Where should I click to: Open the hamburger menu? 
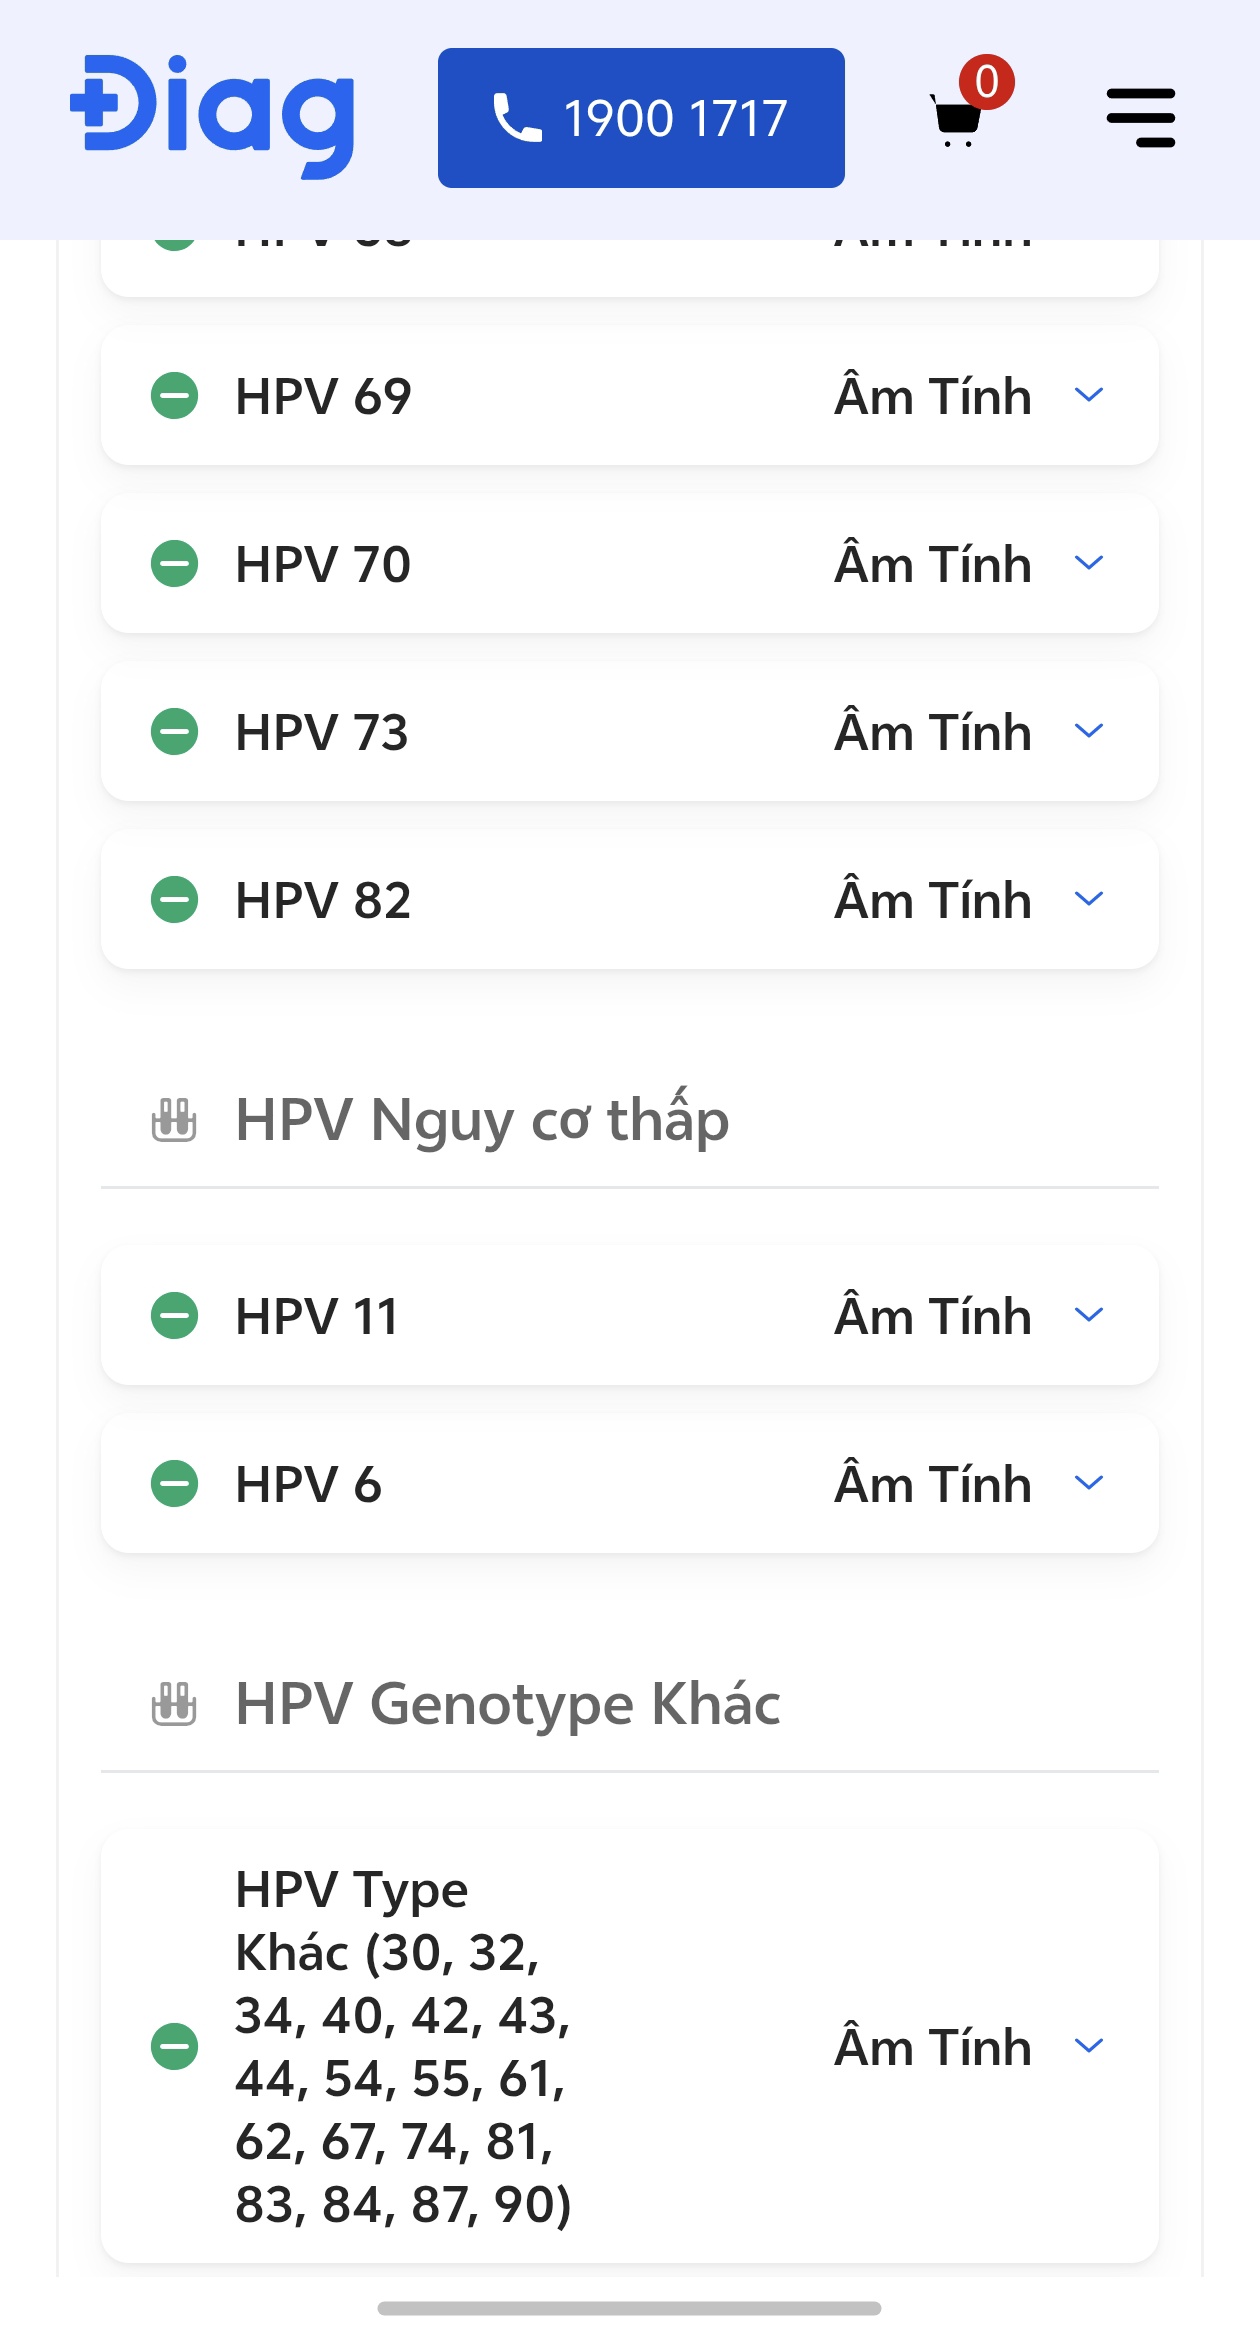[1140, 118]
